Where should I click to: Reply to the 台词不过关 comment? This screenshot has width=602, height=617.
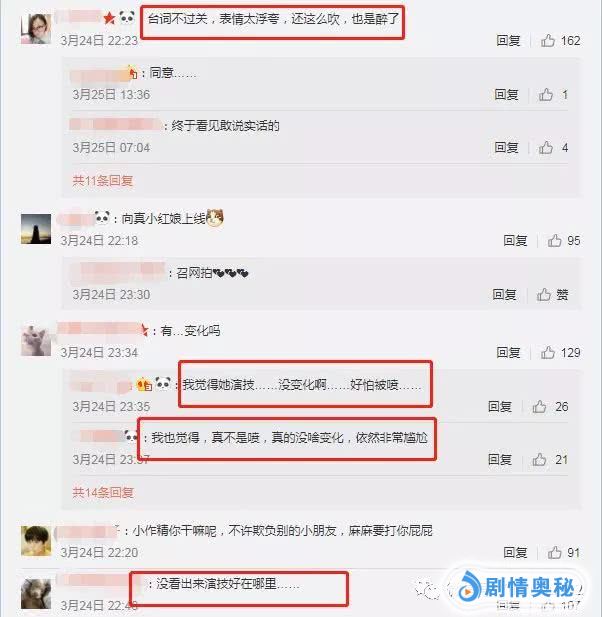click(508, 41)
